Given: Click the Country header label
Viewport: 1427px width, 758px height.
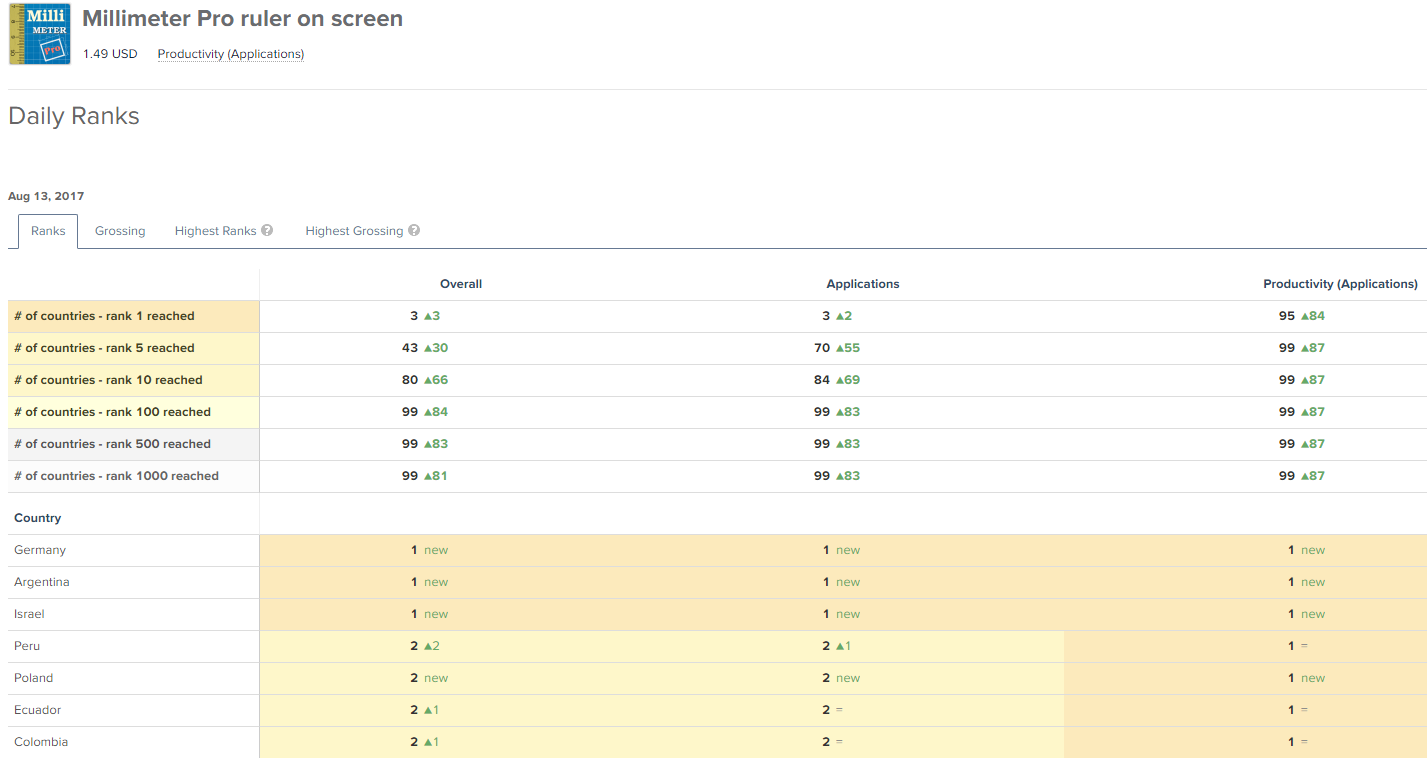Looking at the screenshot, I should tap(37, 518).
